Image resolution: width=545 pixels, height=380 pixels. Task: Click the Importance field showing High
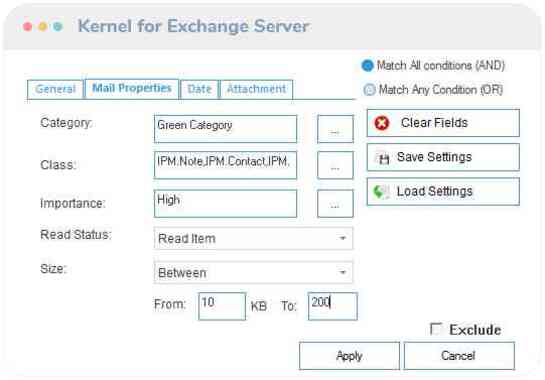pos(226,203)
